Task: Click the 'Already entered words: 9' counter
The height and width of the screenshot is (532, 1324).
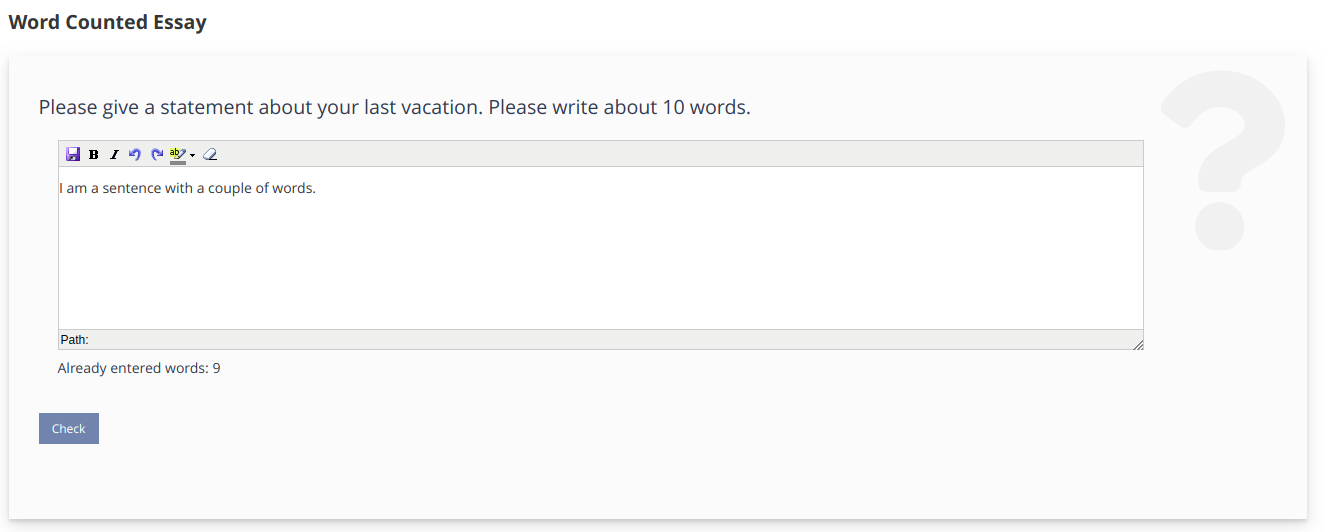Action: (139, 368)
